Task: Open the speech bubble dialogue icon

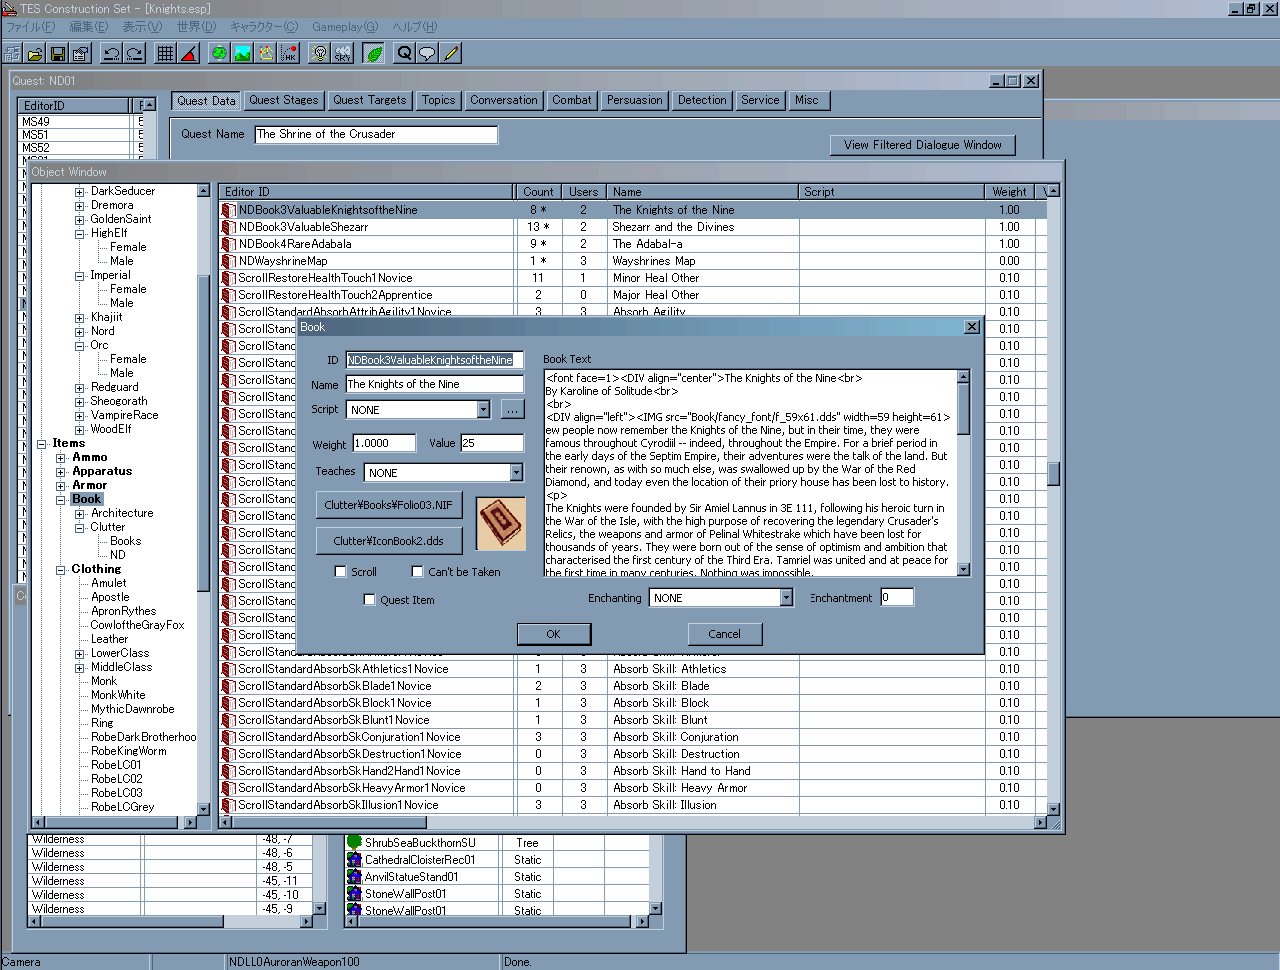Action: tap(427, 53)
